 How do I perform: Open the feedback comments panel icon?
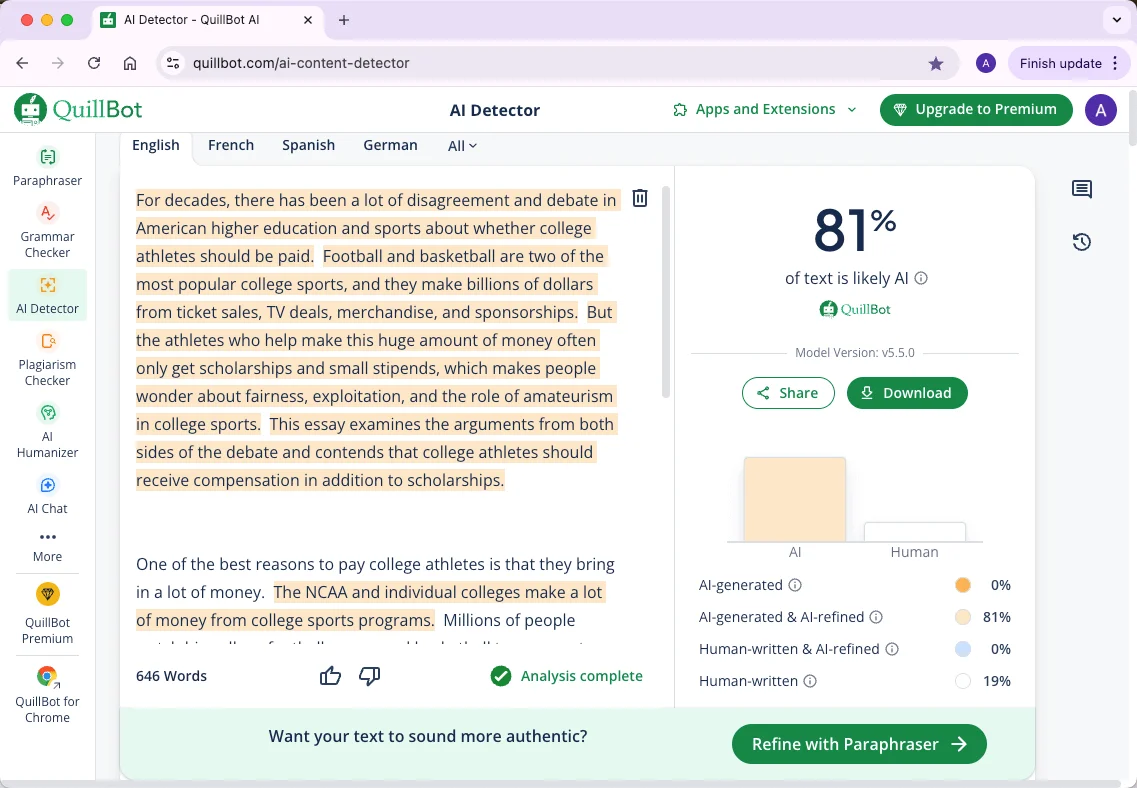[x=1082, y=189]
